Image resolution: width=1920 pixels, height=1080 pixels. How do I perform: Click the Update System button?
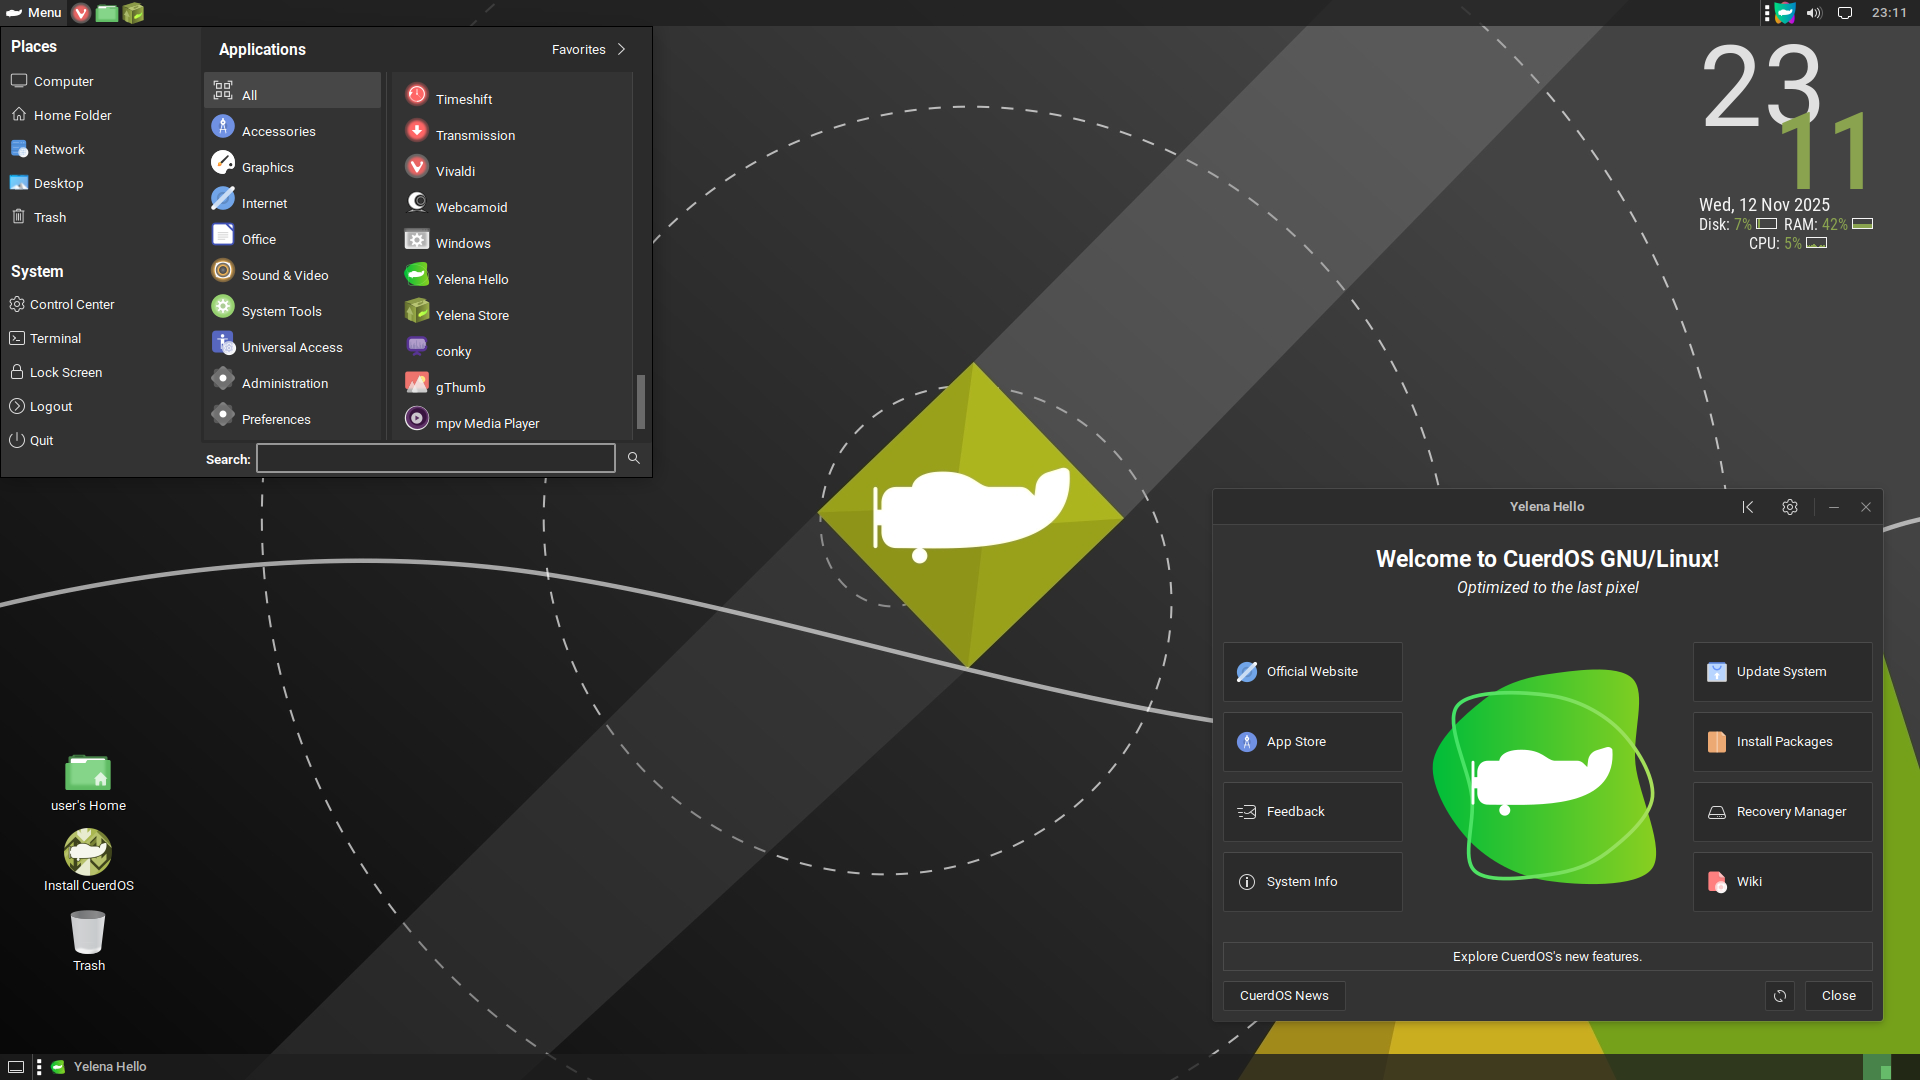(x=1782, y=672)
